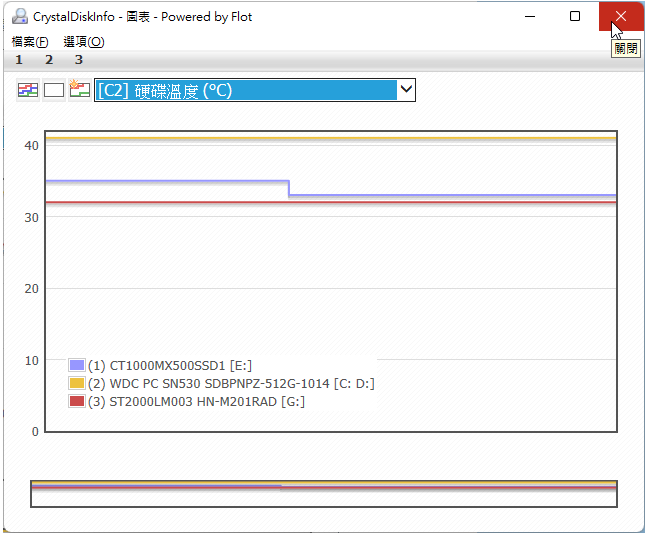Click the legend text (3) ST2000LM003 HN-M201RAD [G:]
The height and width of the screenshot is (539, 652).
[x=196, y=402]
